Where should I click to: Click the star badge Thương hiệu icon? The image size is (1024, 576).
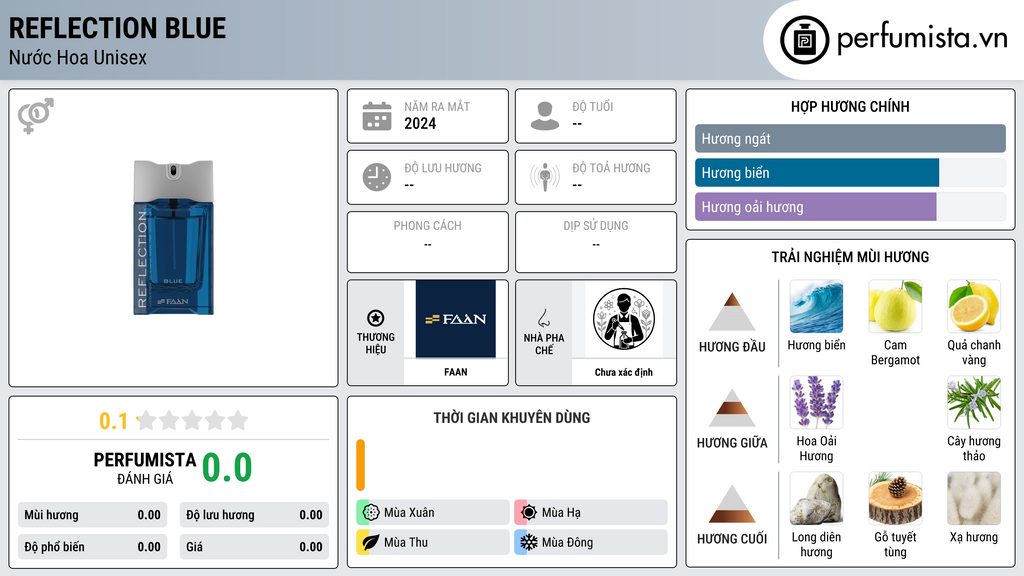click(376, 318)
